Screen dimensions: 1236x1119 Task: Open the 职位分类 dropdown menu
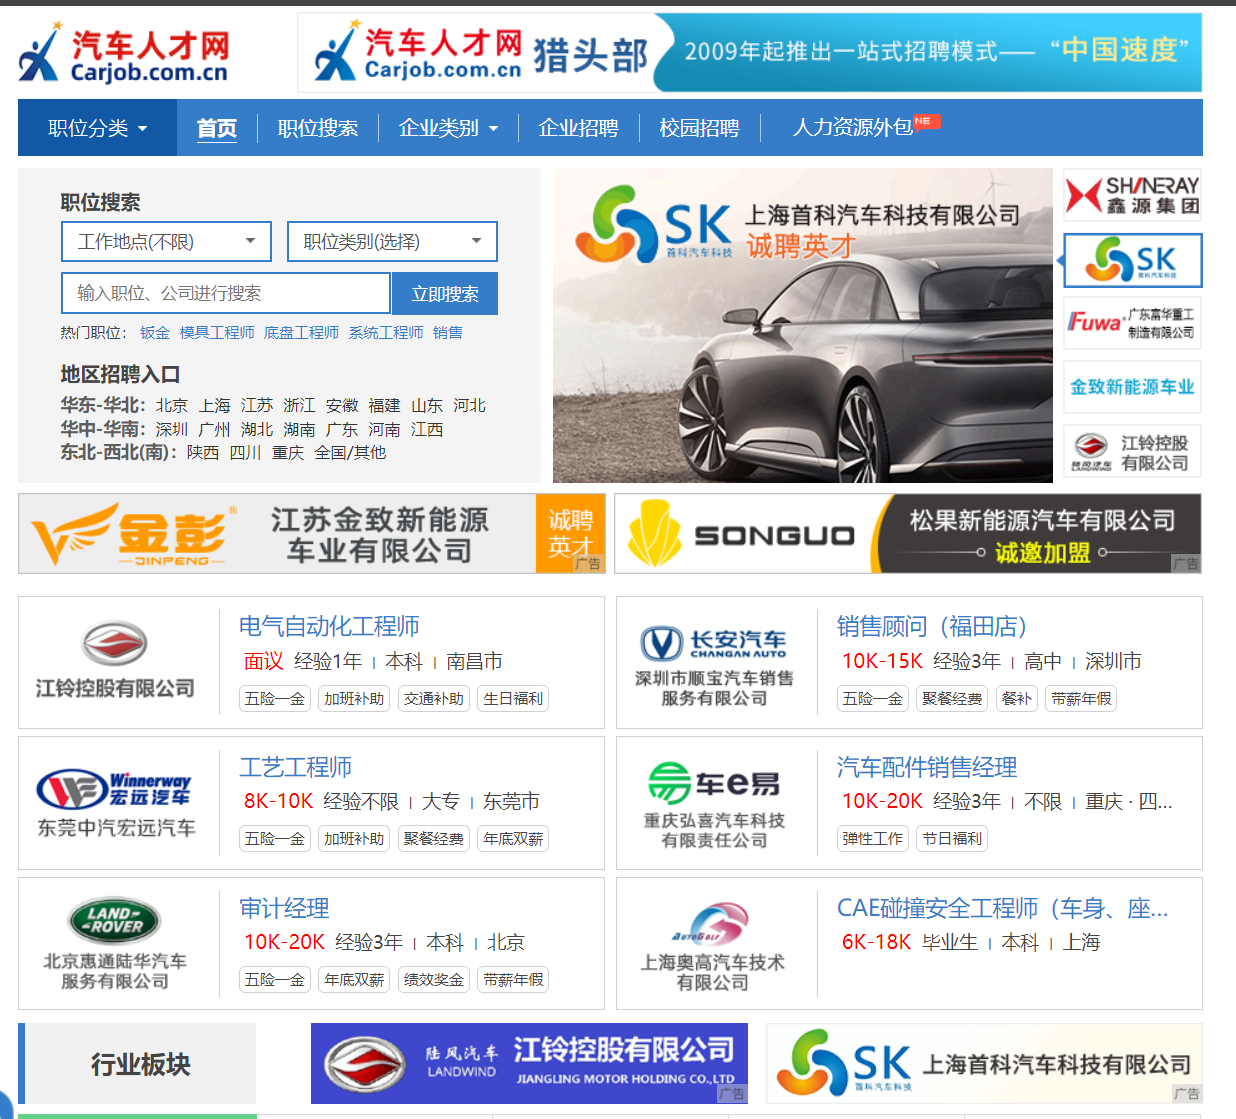(98, 128)
